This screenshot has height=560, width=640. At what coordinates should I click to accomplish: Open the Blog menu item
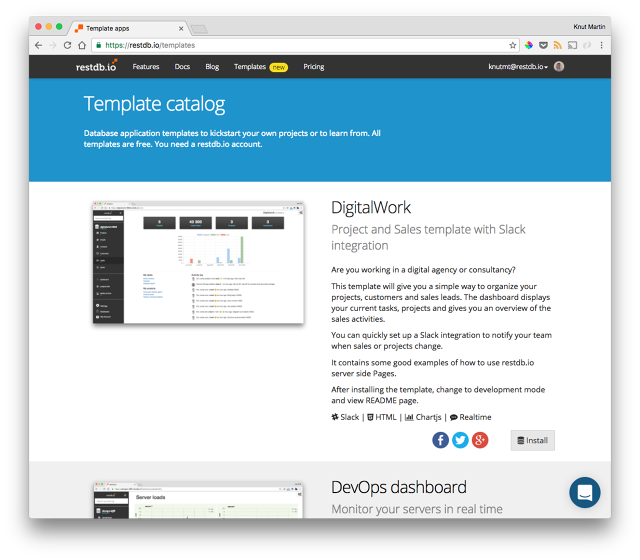(x=212, y=67)
